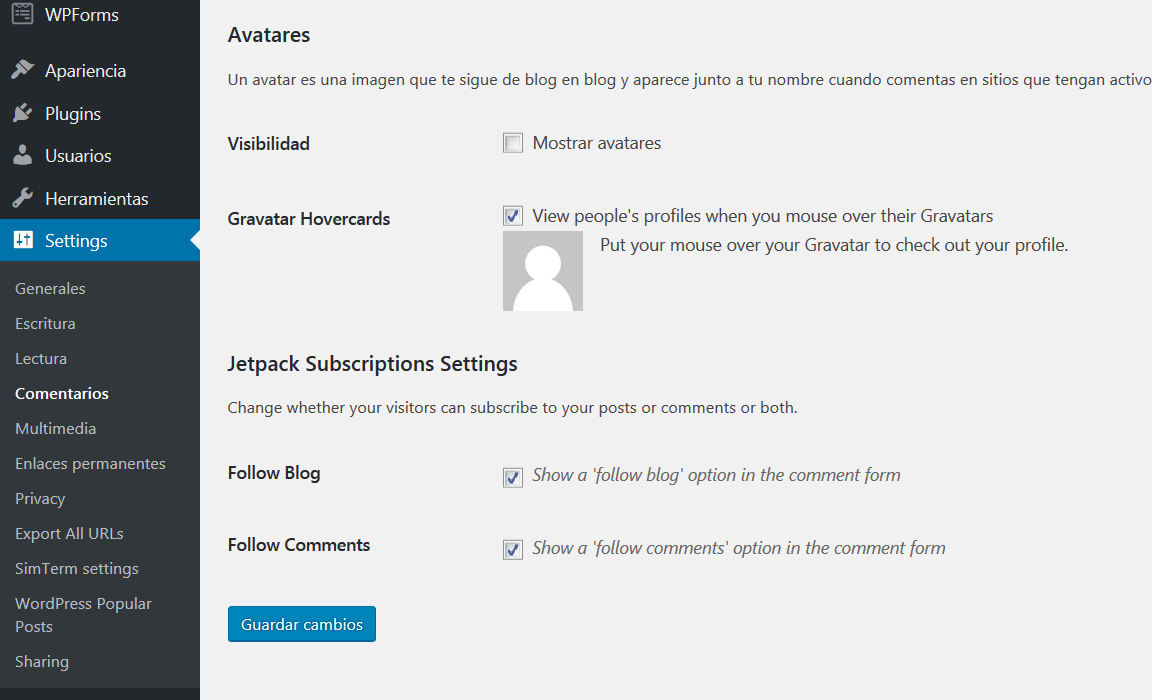This screenshot has height=700, width=1152.
Task: Click the 'Show a follow blog option' label
Action: coord(716,475)
